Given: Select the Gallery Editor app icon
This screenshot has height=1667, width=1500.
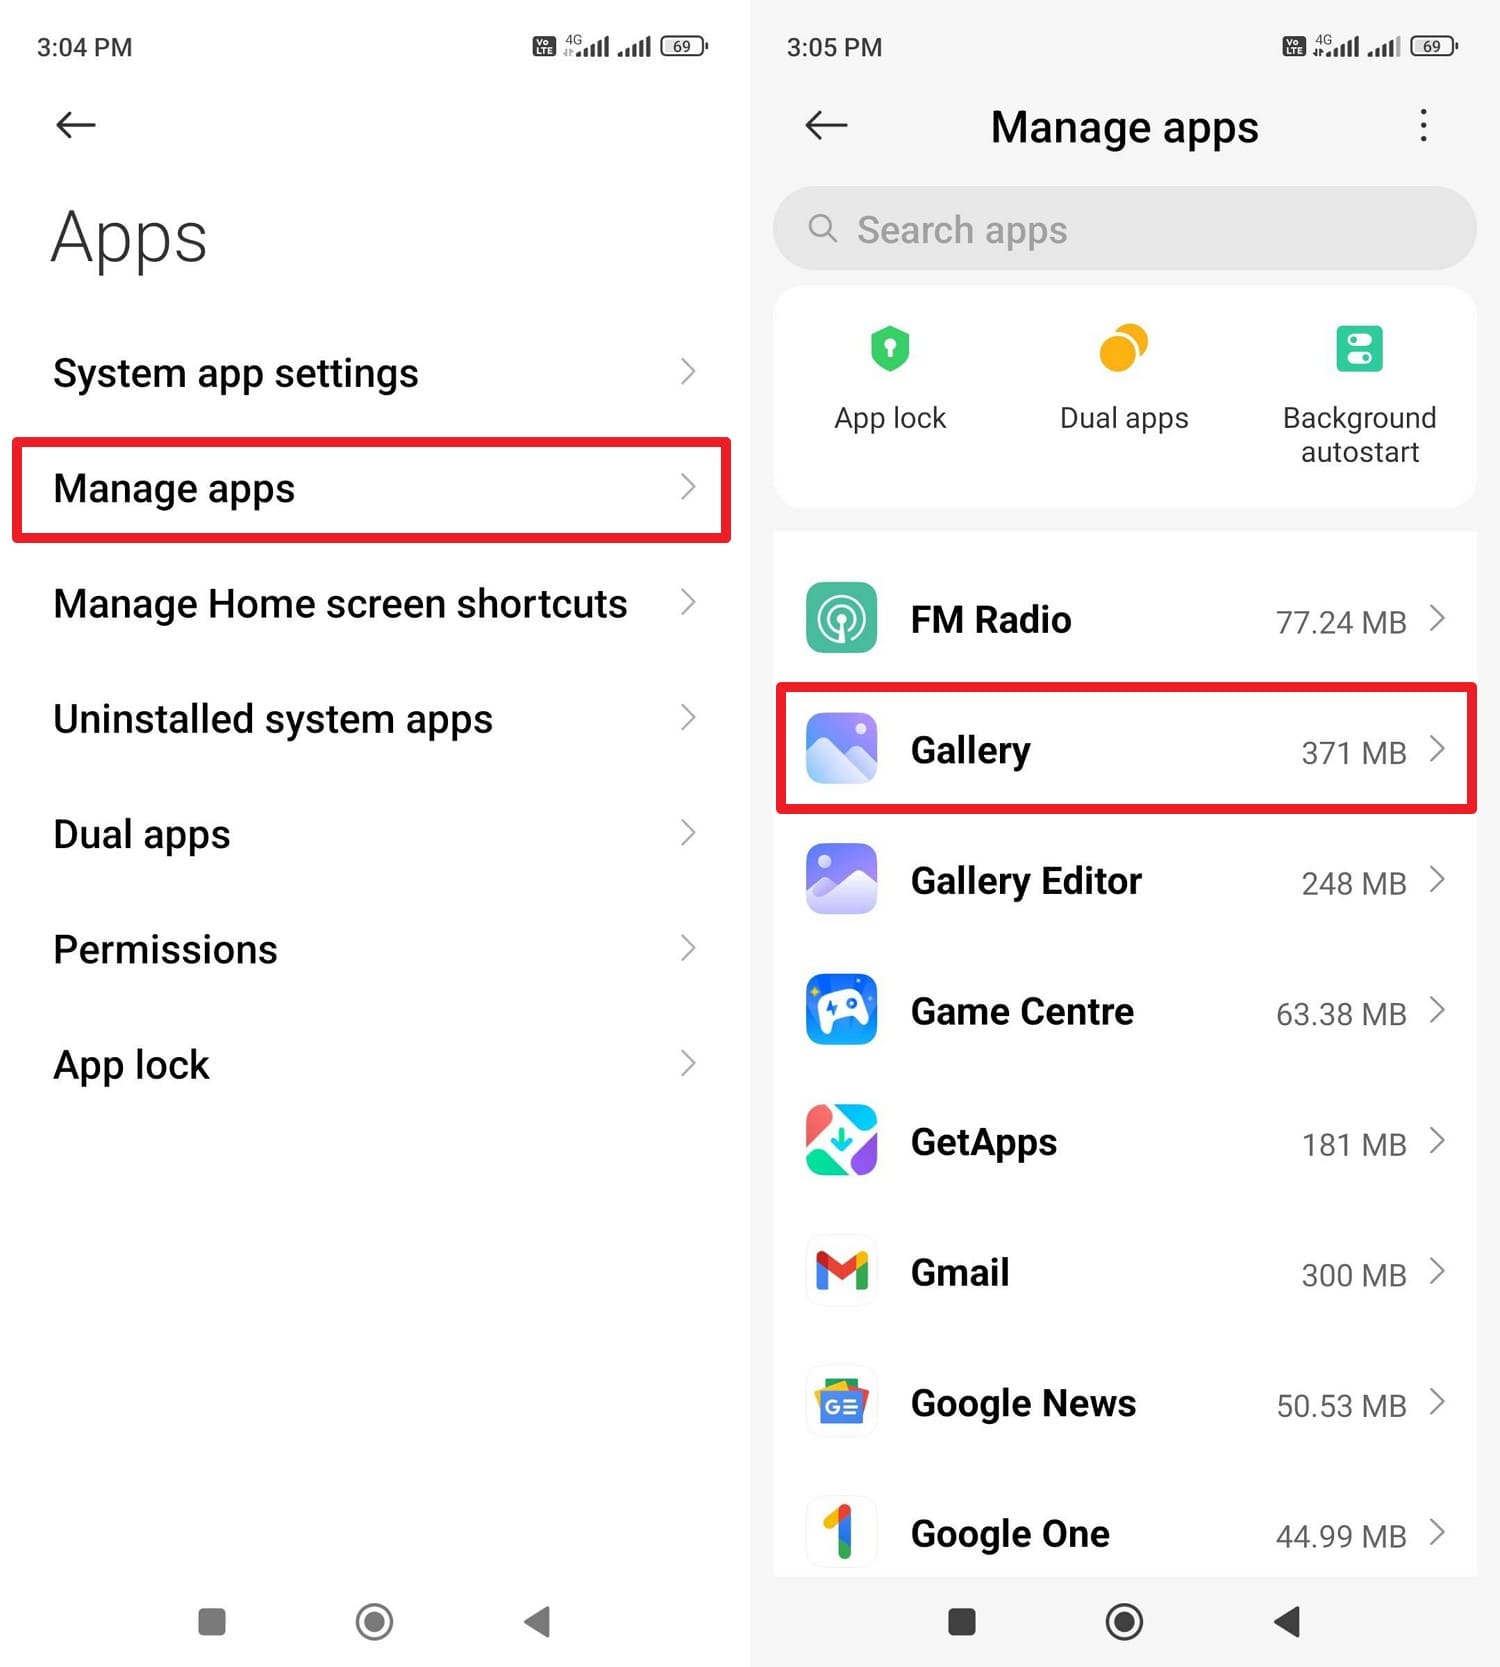Looking at the screenshot, I should click(841, 879).
